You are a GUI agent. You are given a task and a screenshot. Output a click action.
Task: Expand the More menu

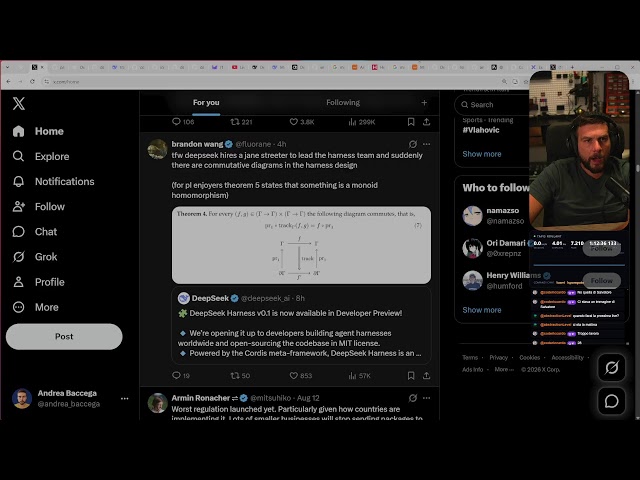coord(36,307)
